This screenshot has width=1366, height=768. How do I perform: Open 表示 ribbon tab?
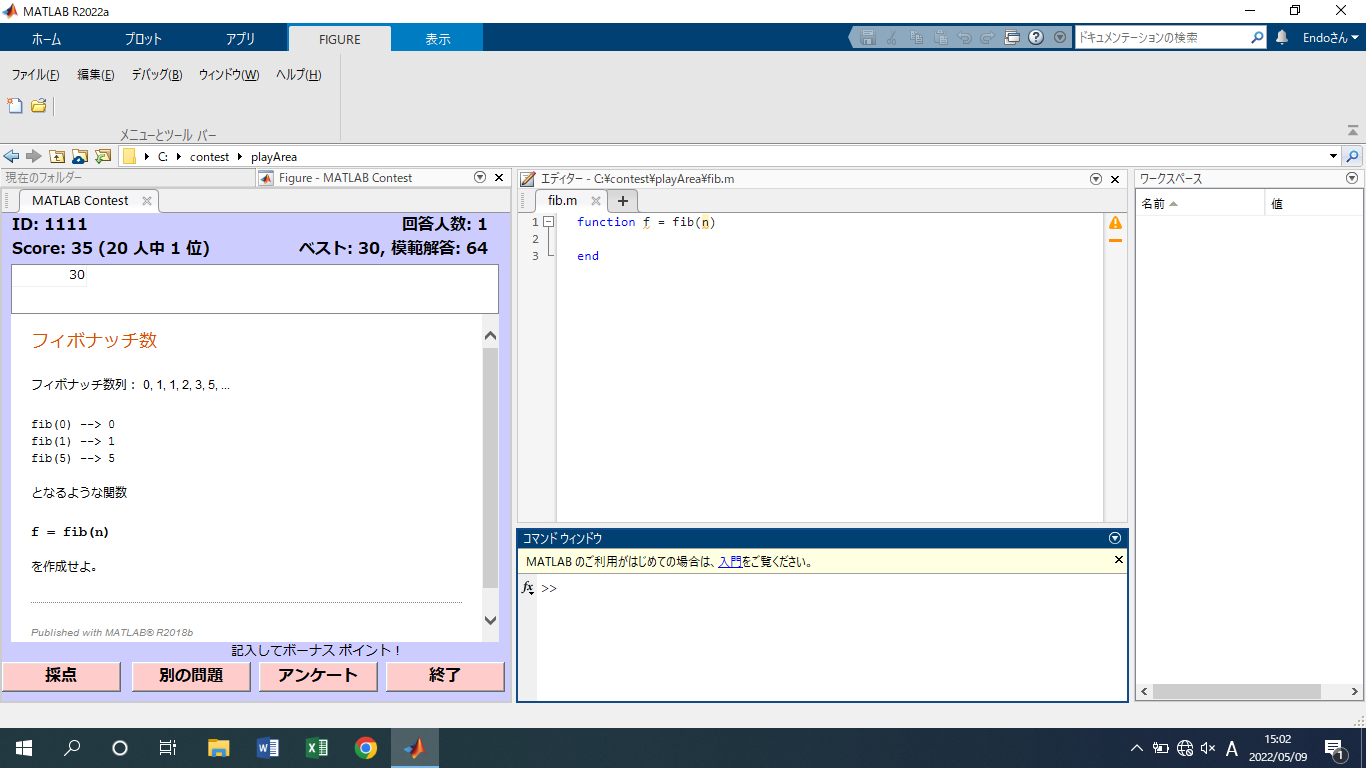438,39
